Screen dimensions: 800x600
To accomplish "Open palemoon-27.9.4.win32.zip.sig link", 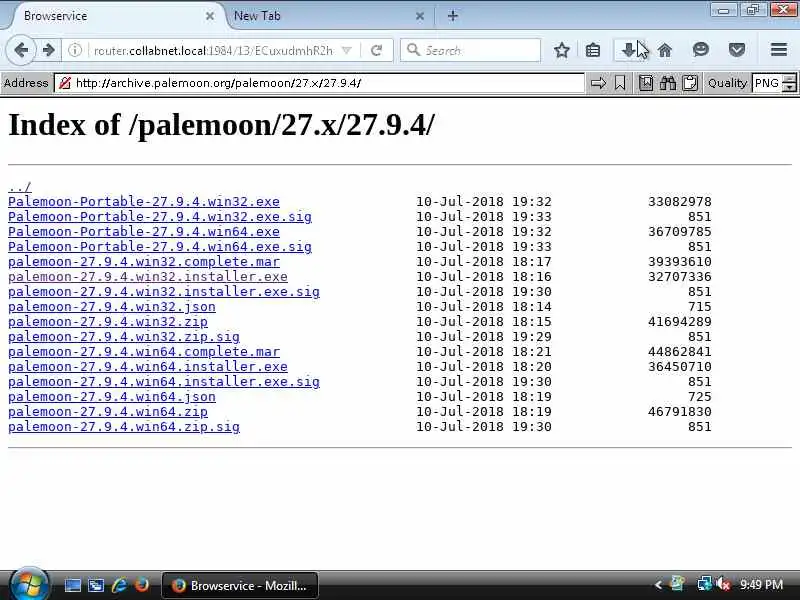I will point(124,337).
